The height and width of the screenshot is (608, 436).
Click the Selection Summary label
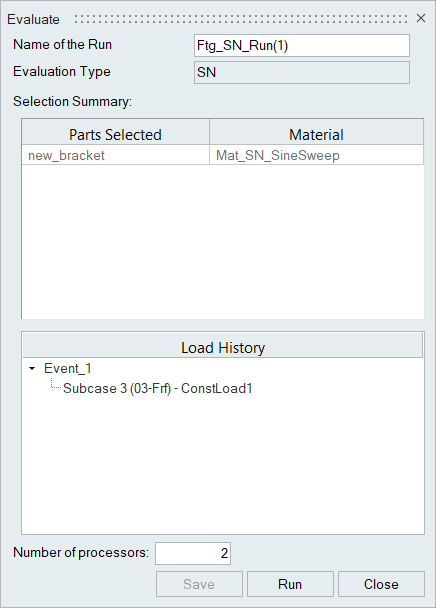click(73, 102)
